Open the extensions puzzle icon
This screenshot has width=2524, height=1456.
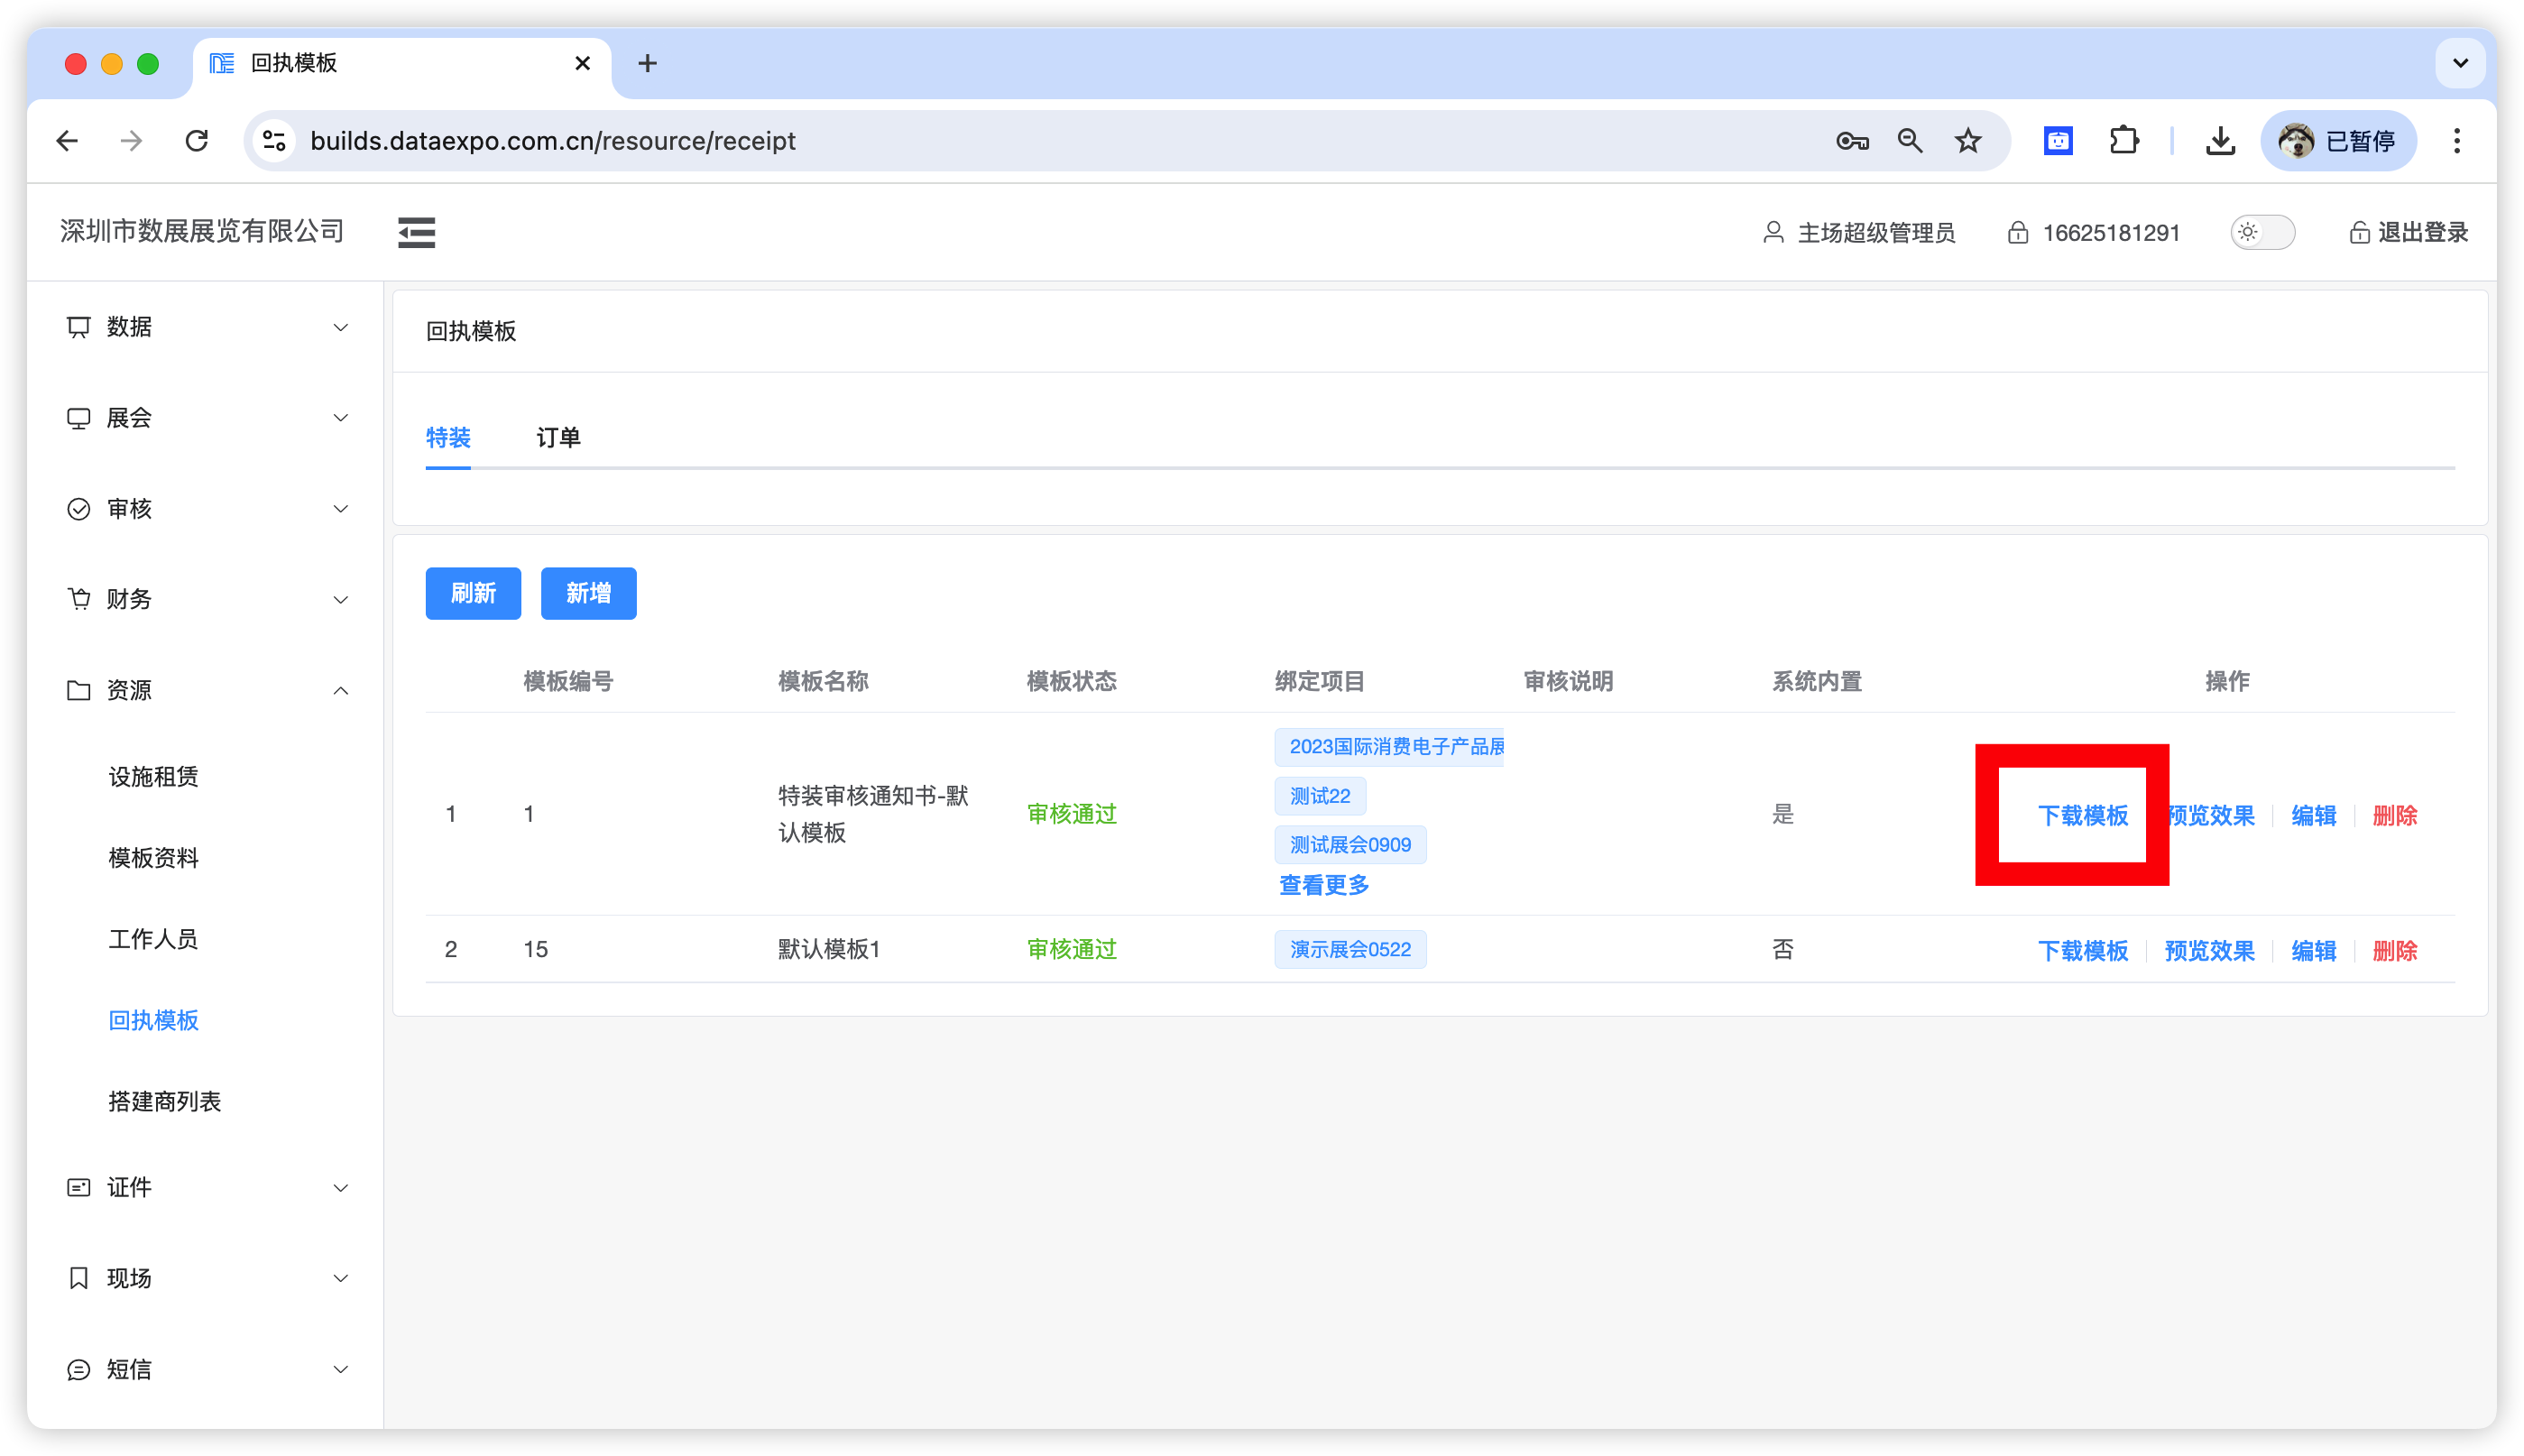click(2124, 141)
